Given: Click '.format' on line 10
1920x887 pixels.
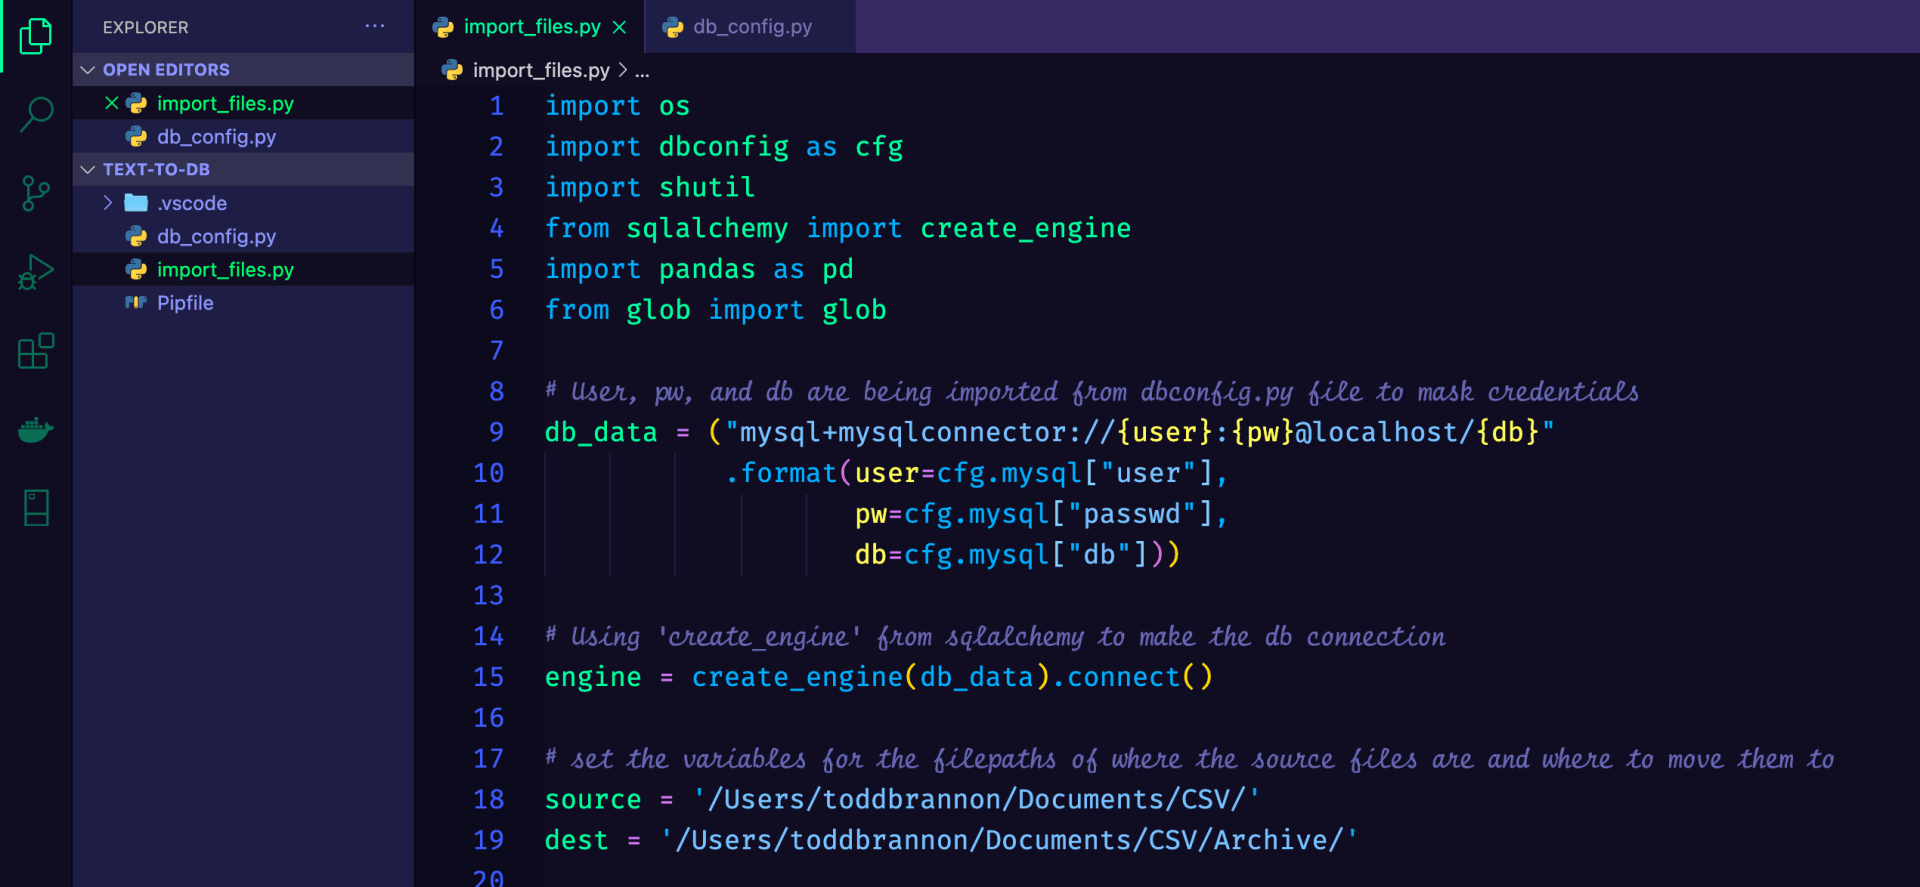Looking at the screenshot, I should 781,473.
